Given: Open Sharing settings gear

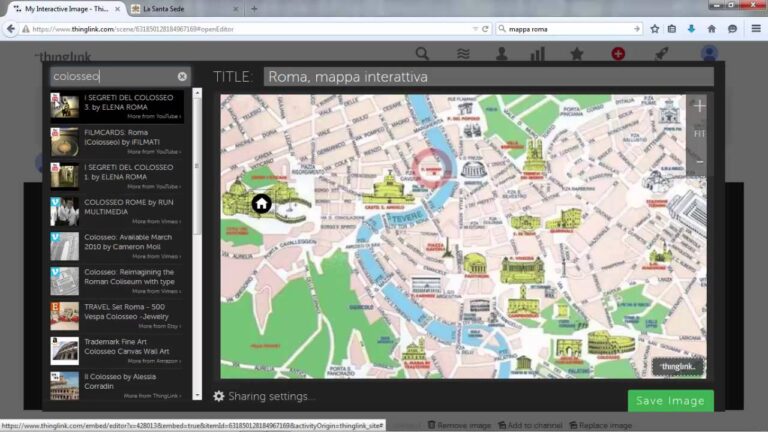Looking at the screenshot, I should click(x=218, y=396).
